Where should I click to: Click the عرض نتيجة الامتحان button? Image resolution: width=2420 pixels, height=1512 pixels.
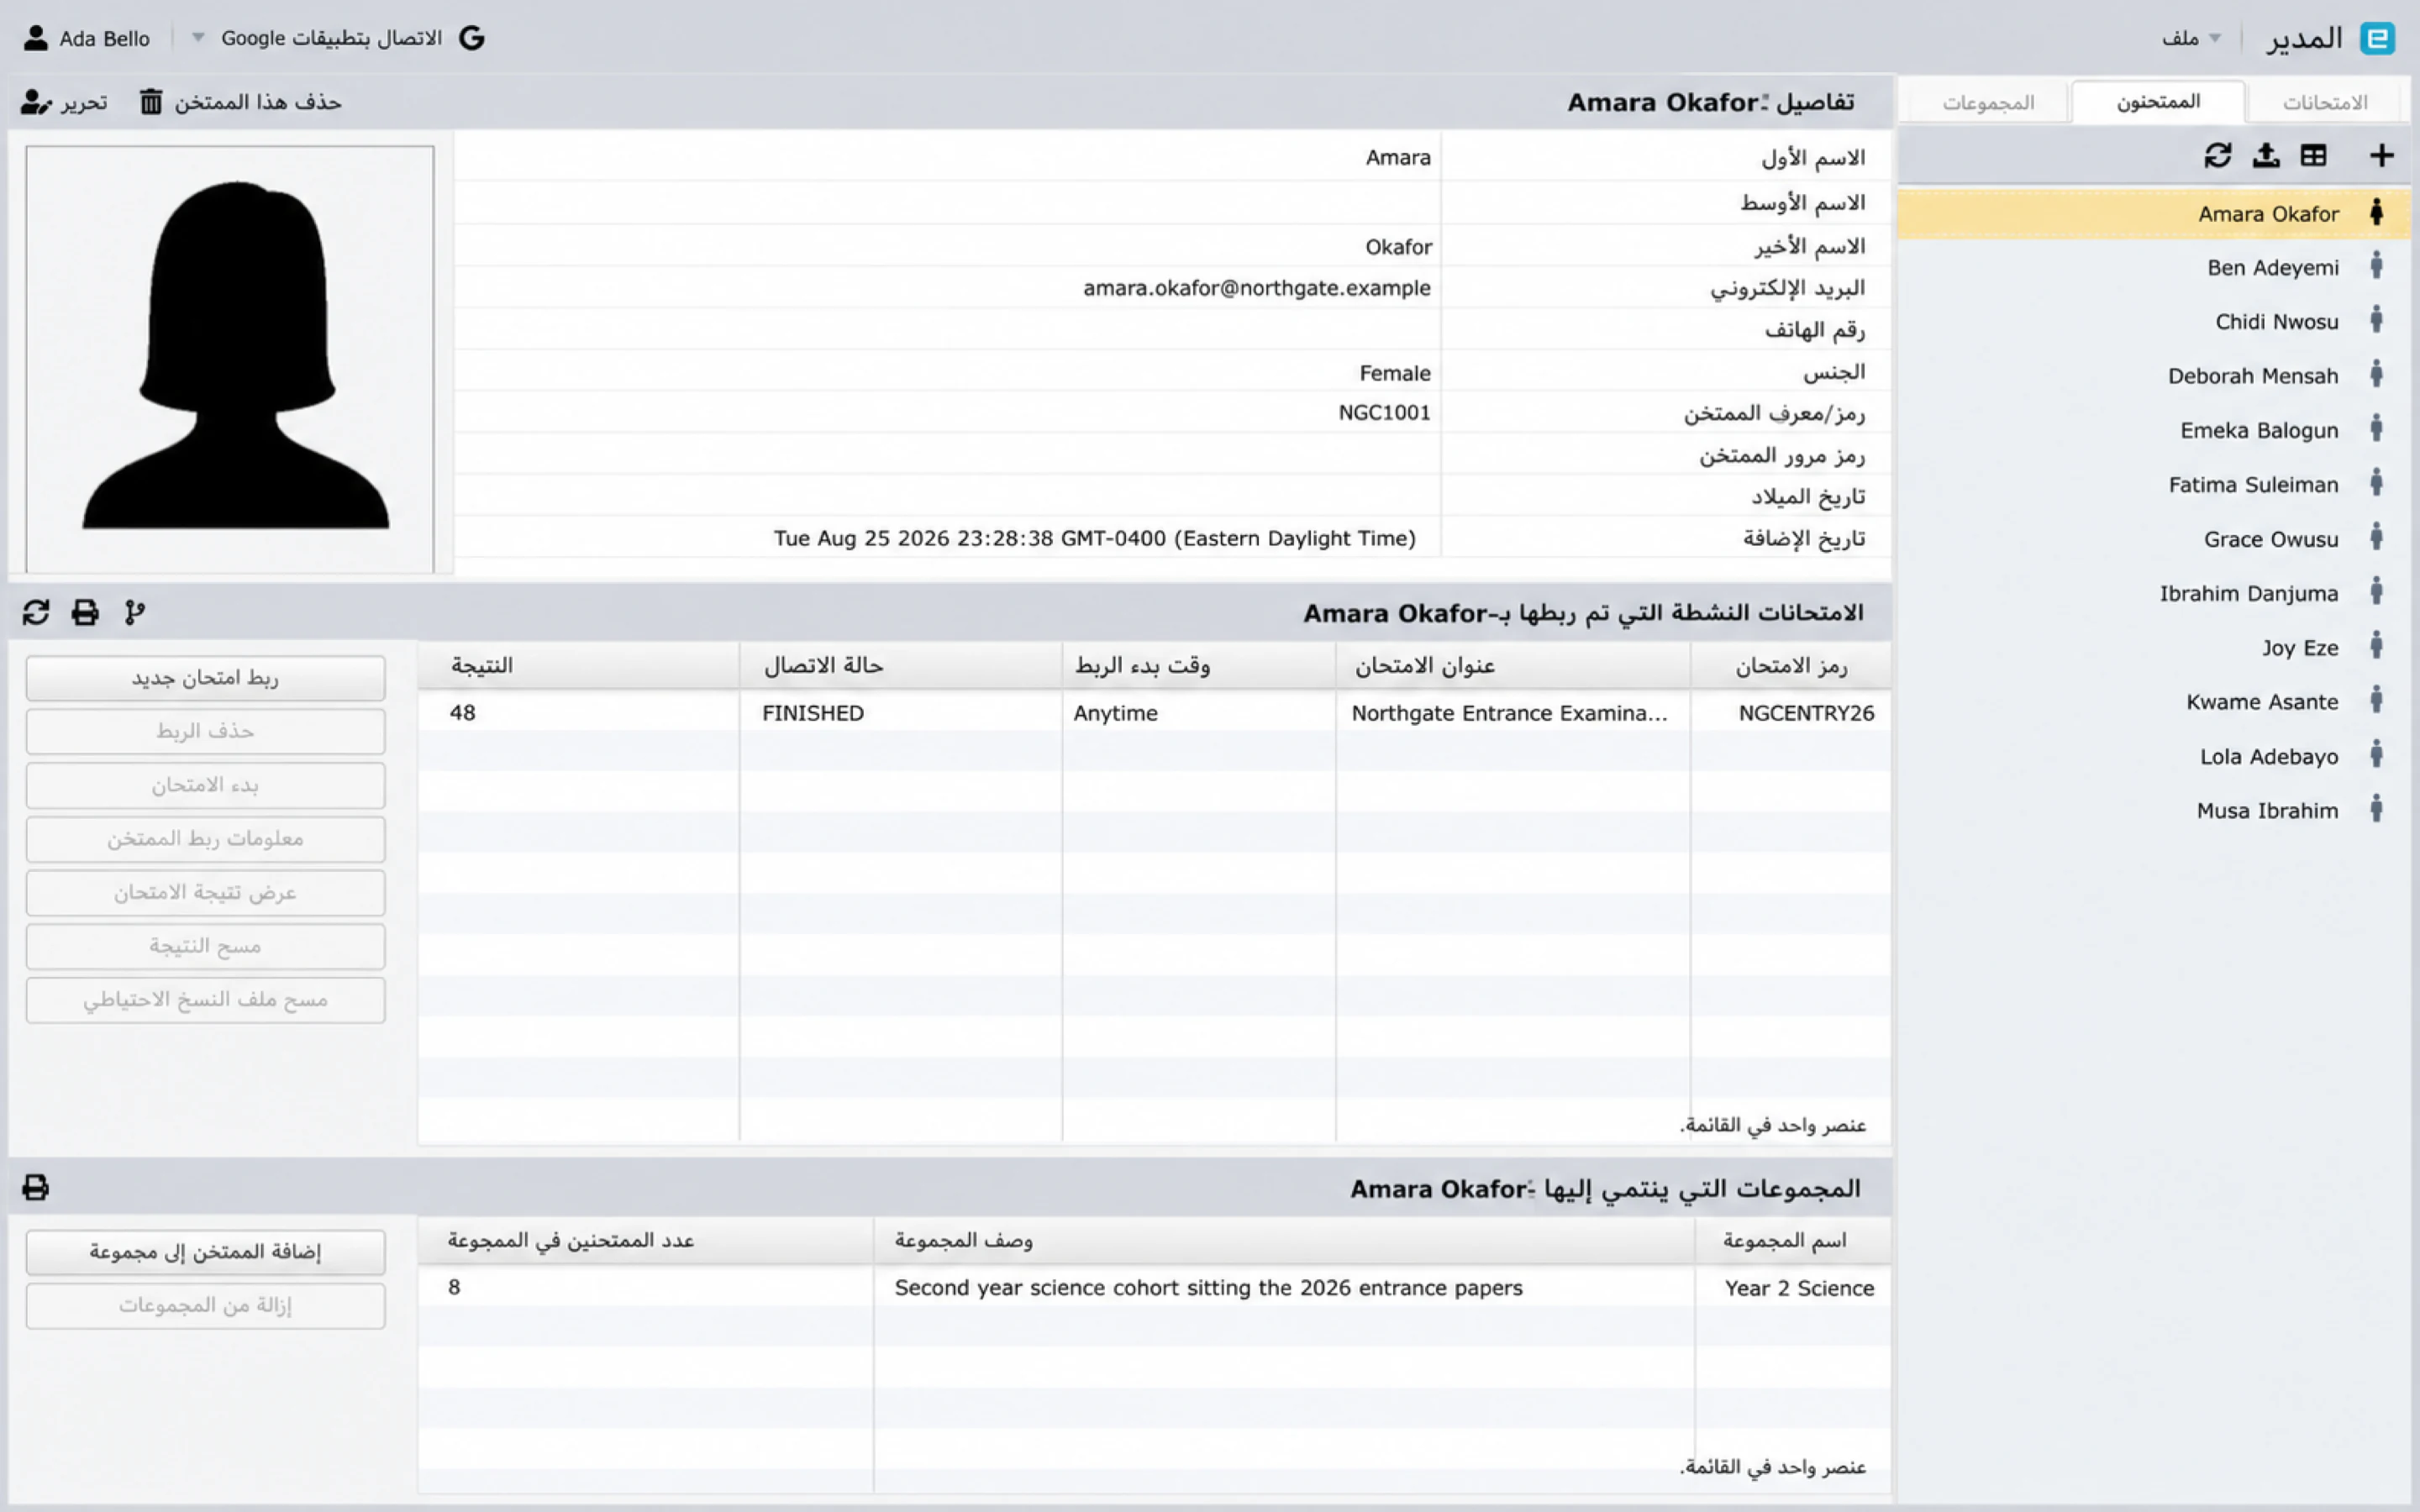pos(205,893)
